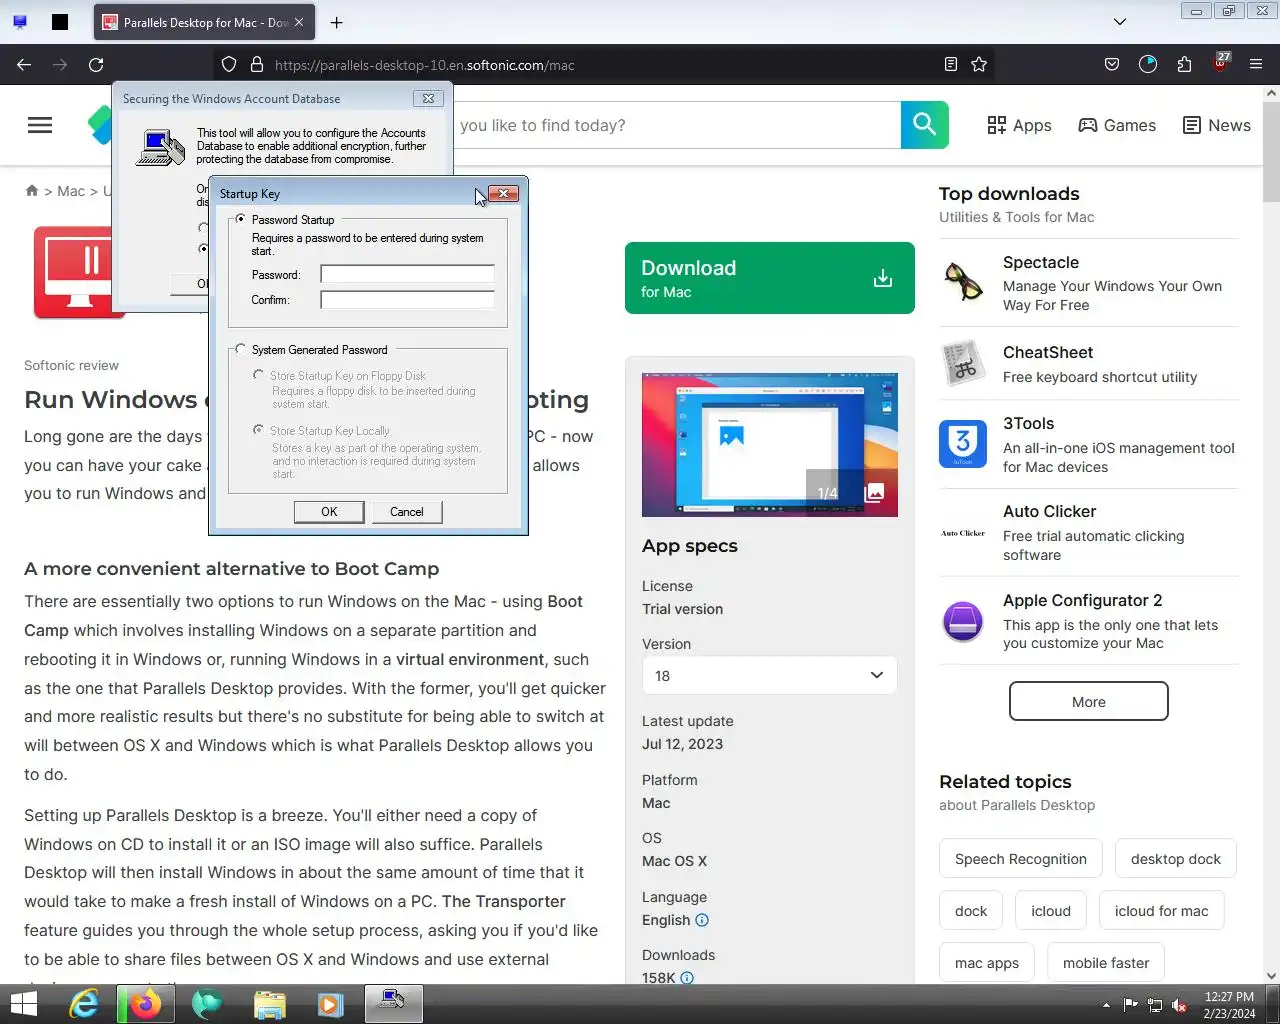This screenshot has width=1280, height=1024.
Task: Click the search magnifier button
Action: [925, 125]
